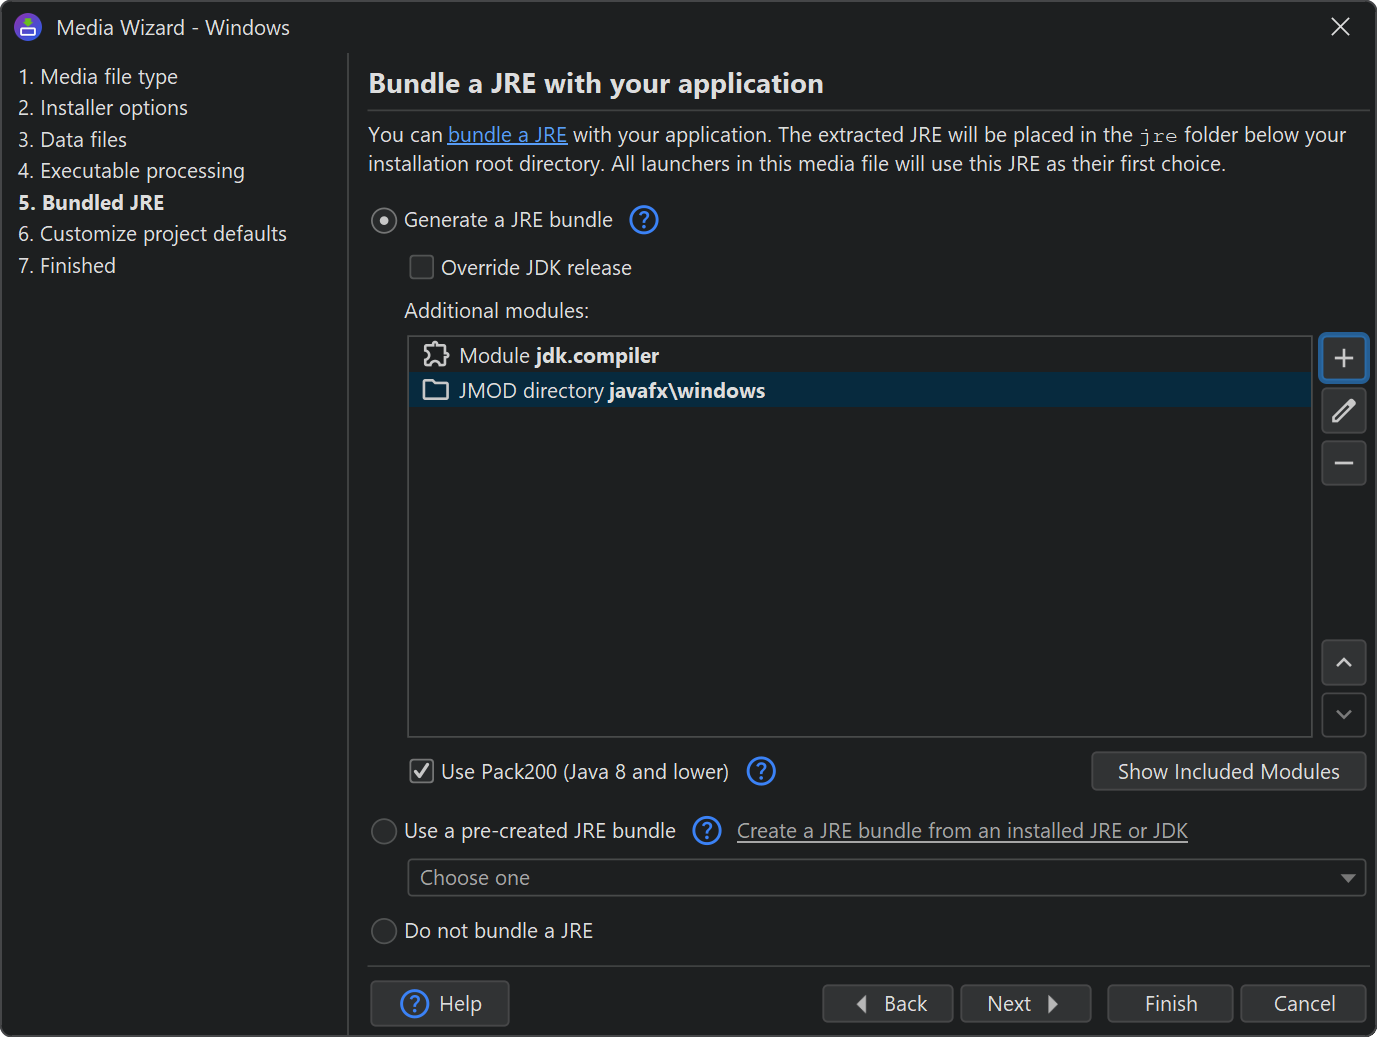Move the selected entry up with the chevron

[x=1343, y=662]
